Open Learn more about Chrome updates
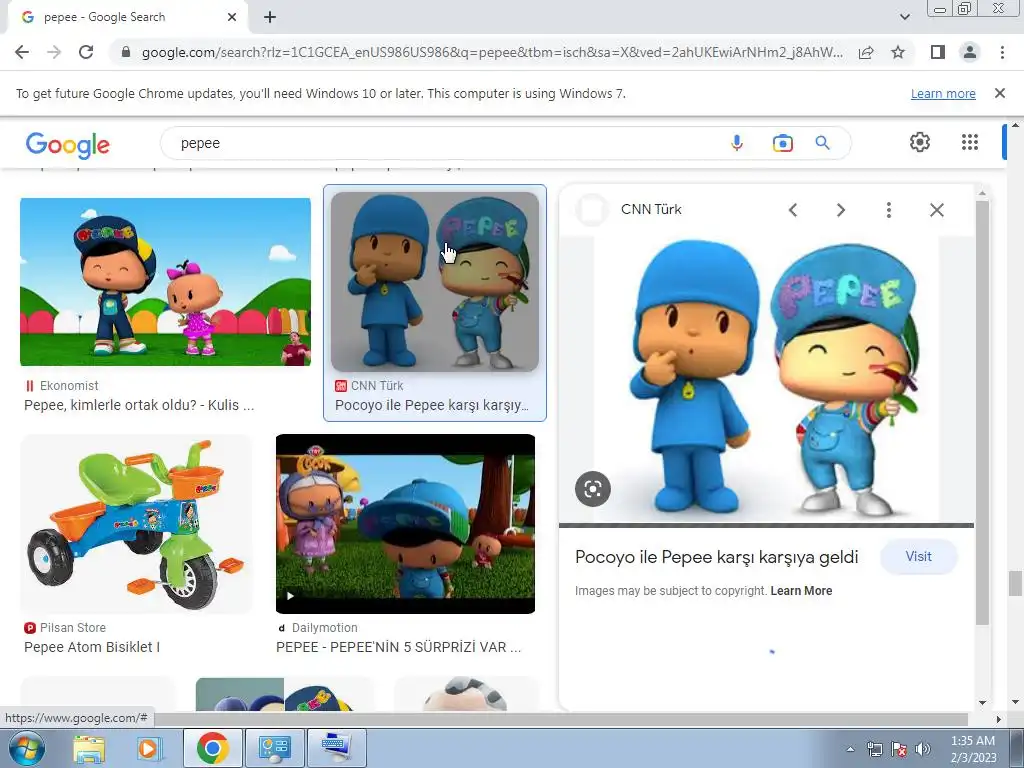 point(943,93)
